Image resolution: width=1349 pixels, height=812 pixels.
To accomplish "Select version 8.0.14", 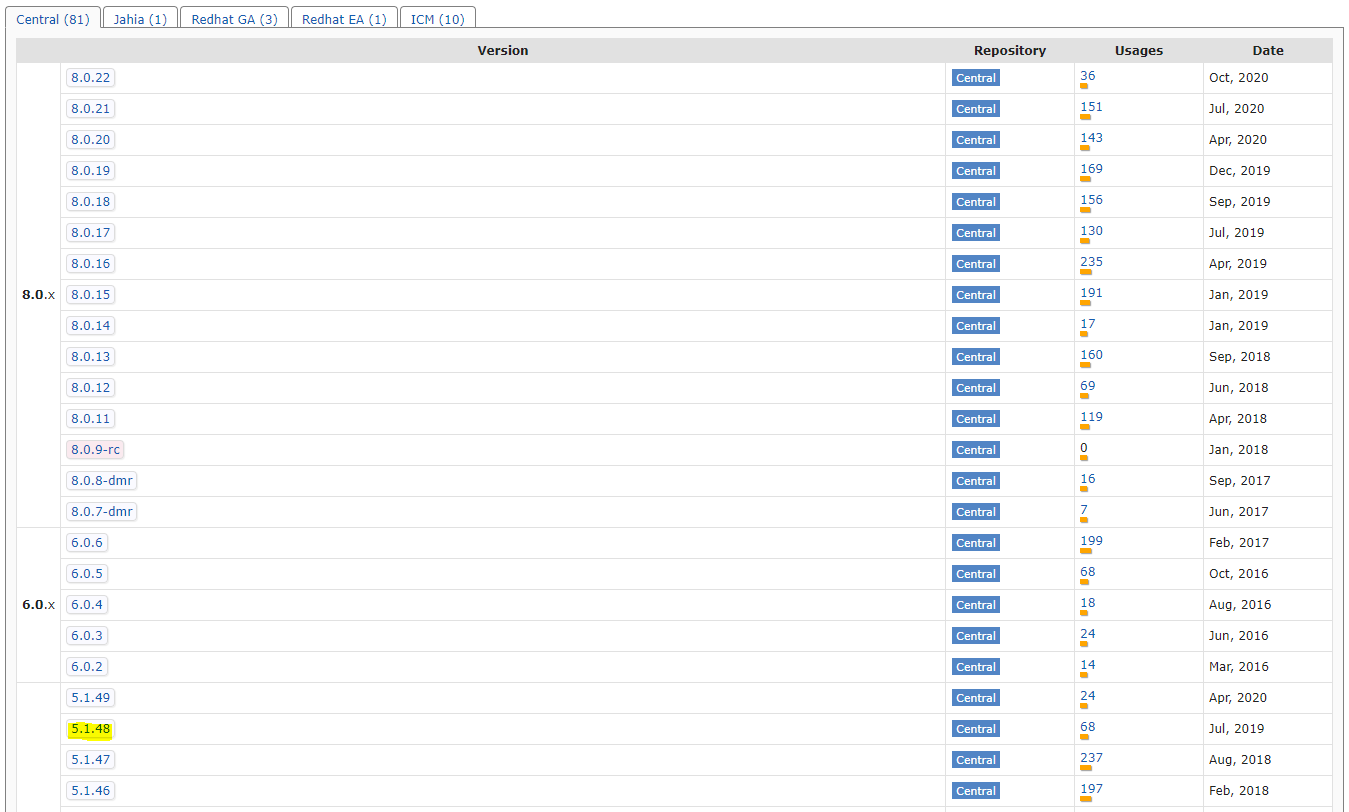I will 90,326.
